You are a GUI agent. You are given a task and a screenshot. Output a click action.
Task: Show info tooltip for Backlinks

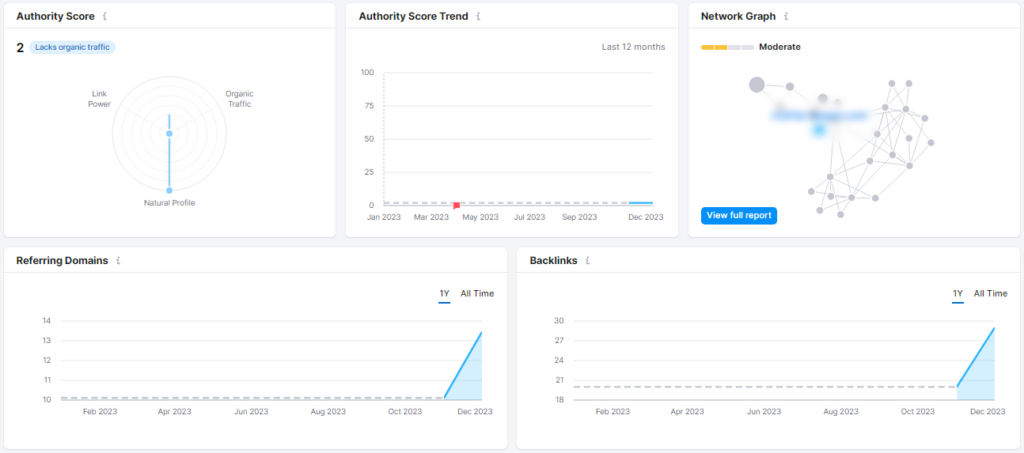click(588, 260)
